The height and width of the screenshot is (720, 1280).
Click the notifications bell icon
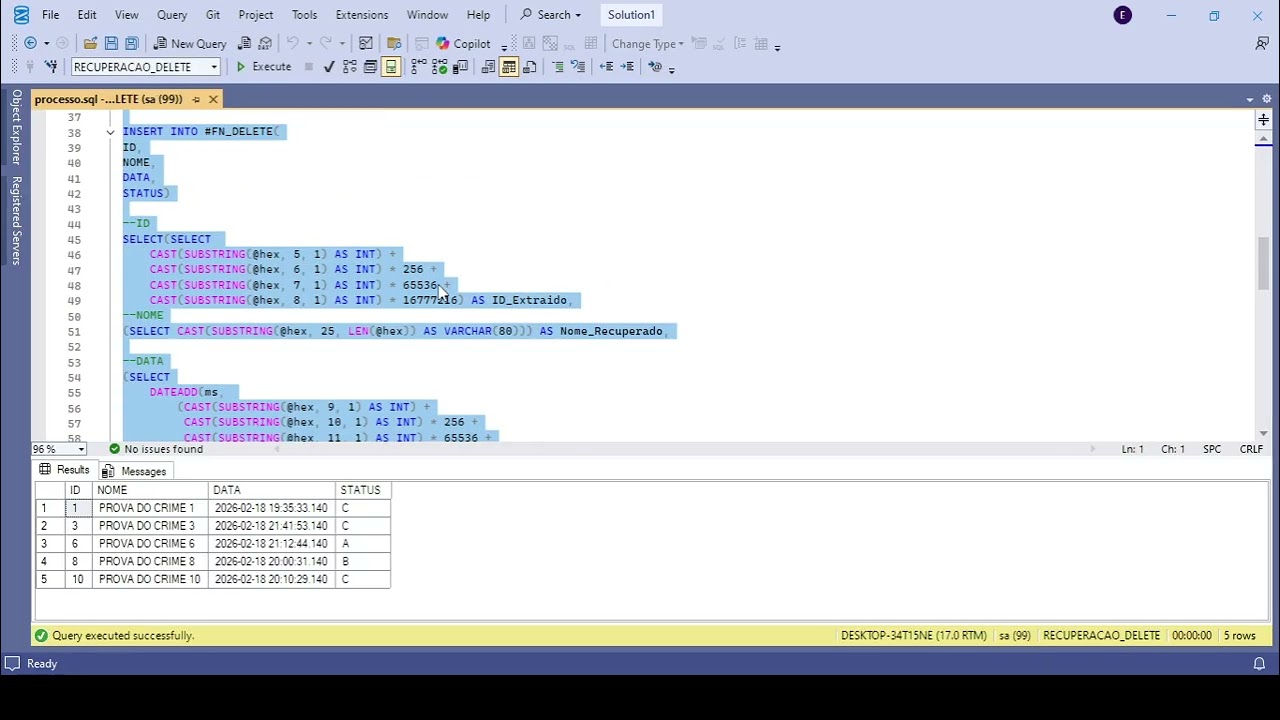(x=1260, y=663)
